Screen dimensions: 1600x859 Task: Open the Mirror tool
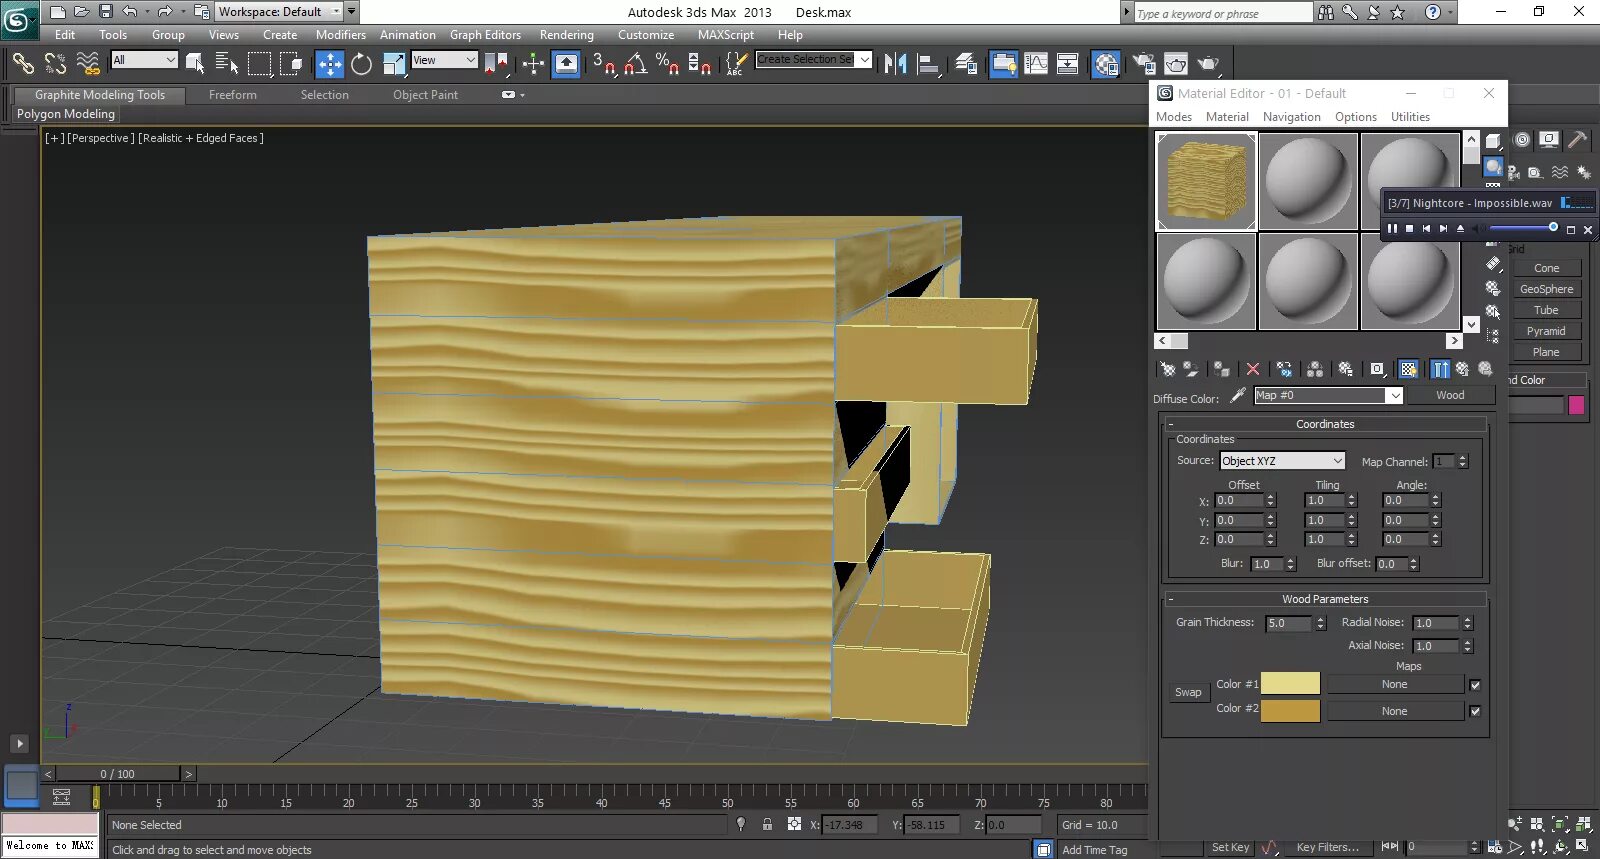coord(895,64)
